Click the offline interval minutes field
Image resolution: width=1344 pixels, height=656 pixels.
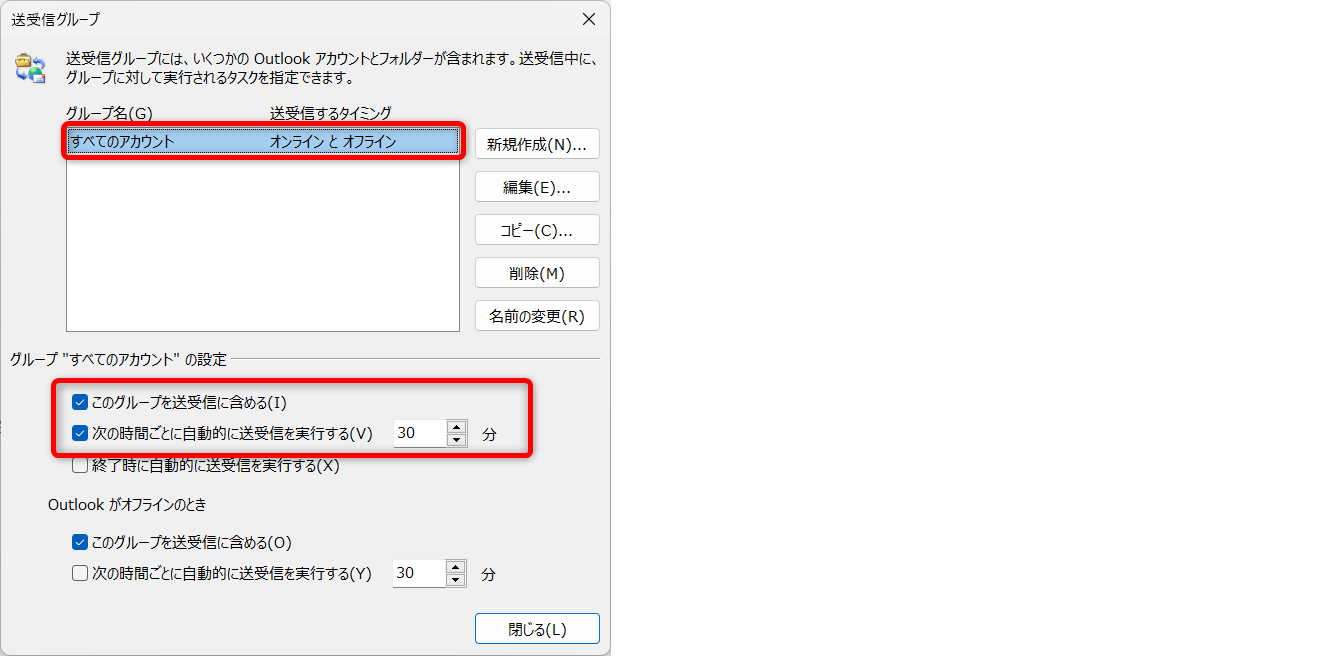[x=419, y=573]
